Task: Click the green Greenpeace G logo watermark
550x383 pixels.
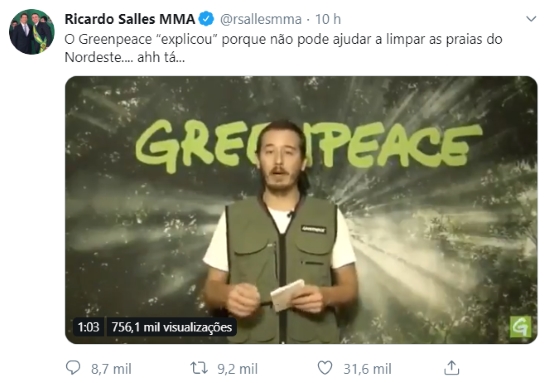Action: click(521, 327)
